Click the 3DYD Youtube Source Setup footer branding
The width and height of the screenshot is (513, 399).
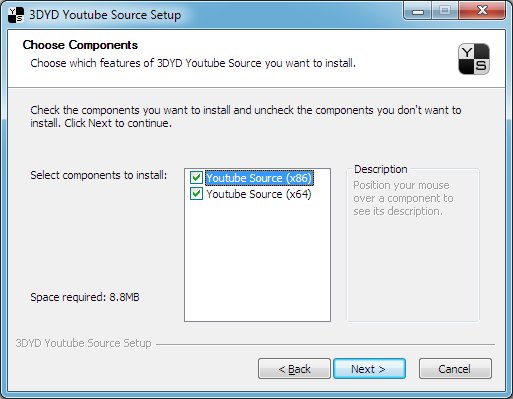coord(83,343)
